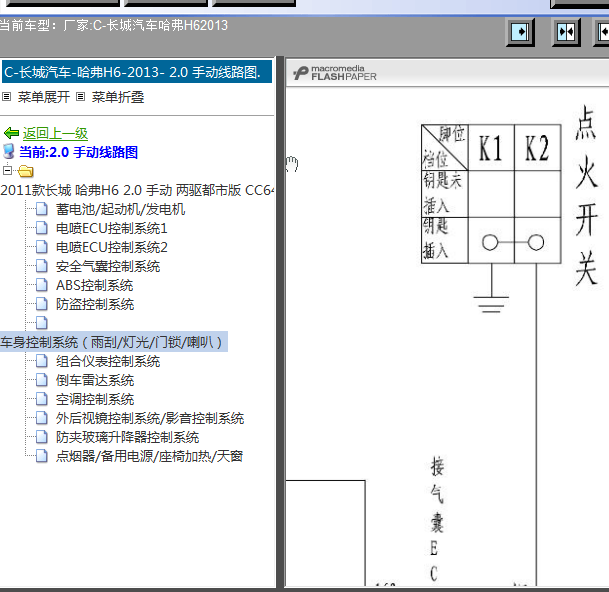Open 点烟器/备用电源/座椅加热/天窗 diagram
609x592 pixels.
coord(149,456)
